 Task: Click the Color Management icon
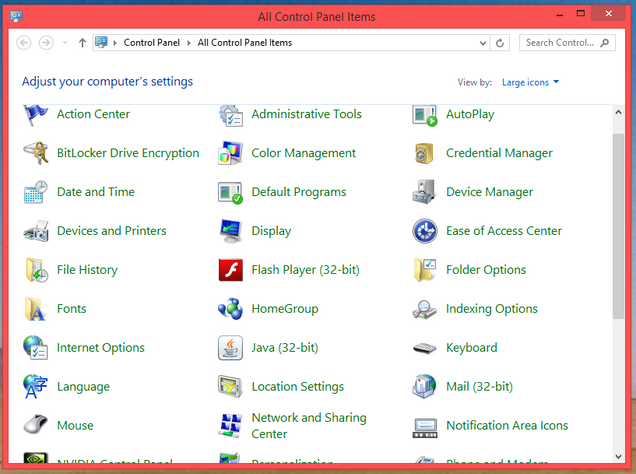click(231, 153)
